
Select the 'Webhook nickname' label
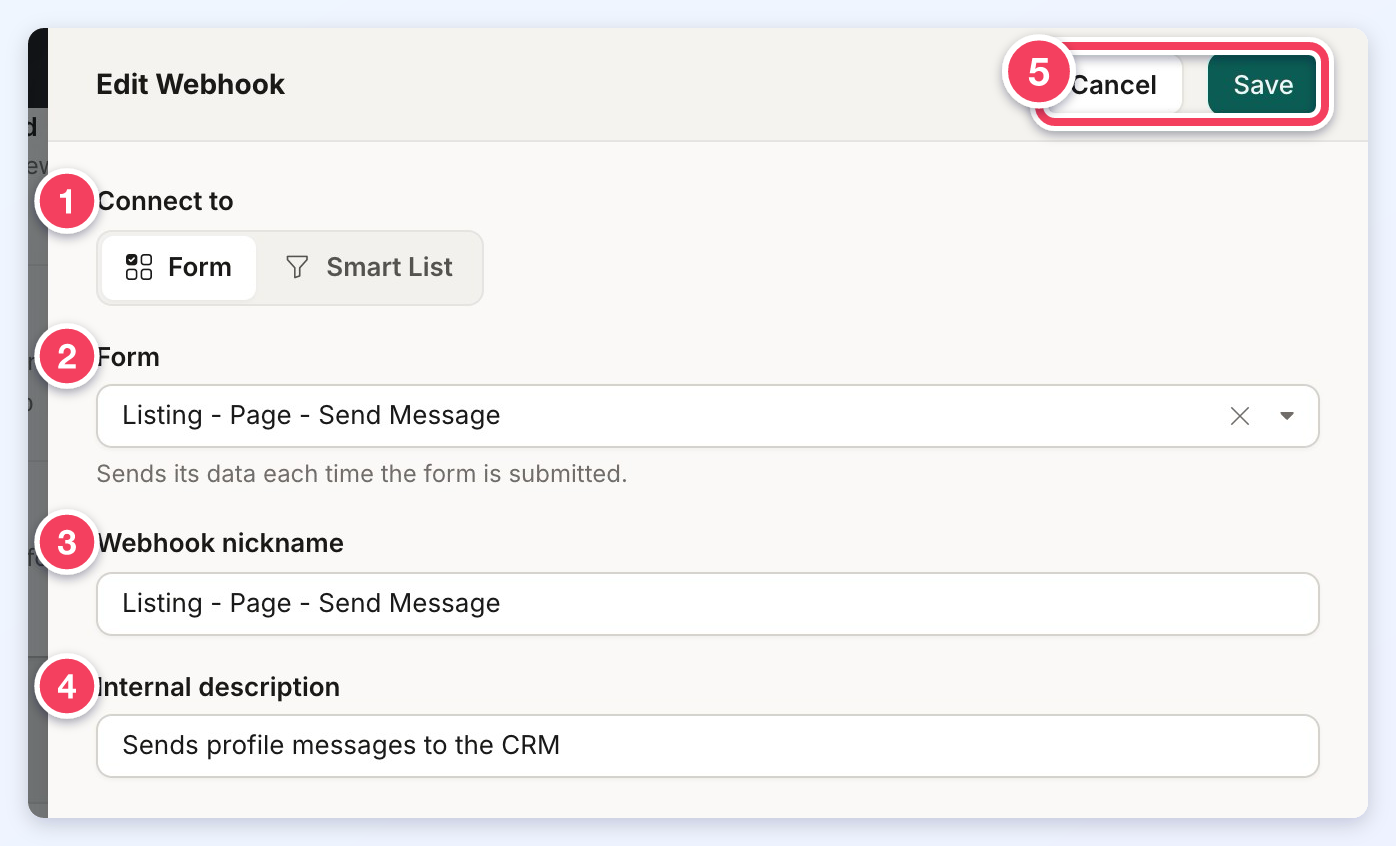tap(220, 543)
